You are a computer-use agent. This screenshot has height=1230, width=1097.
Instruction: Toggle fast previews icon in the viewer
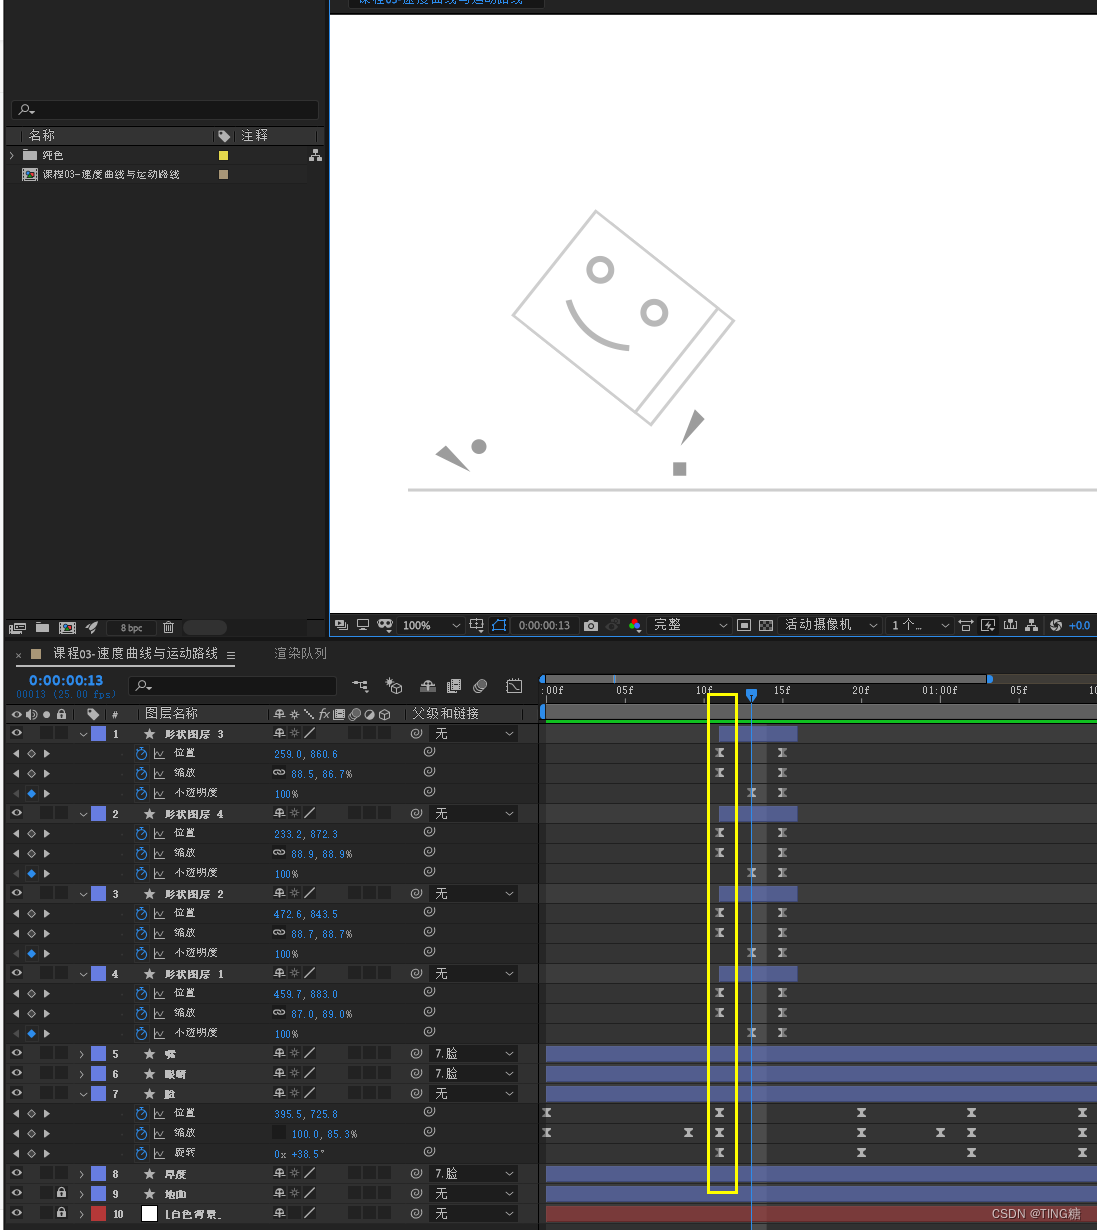988,625
